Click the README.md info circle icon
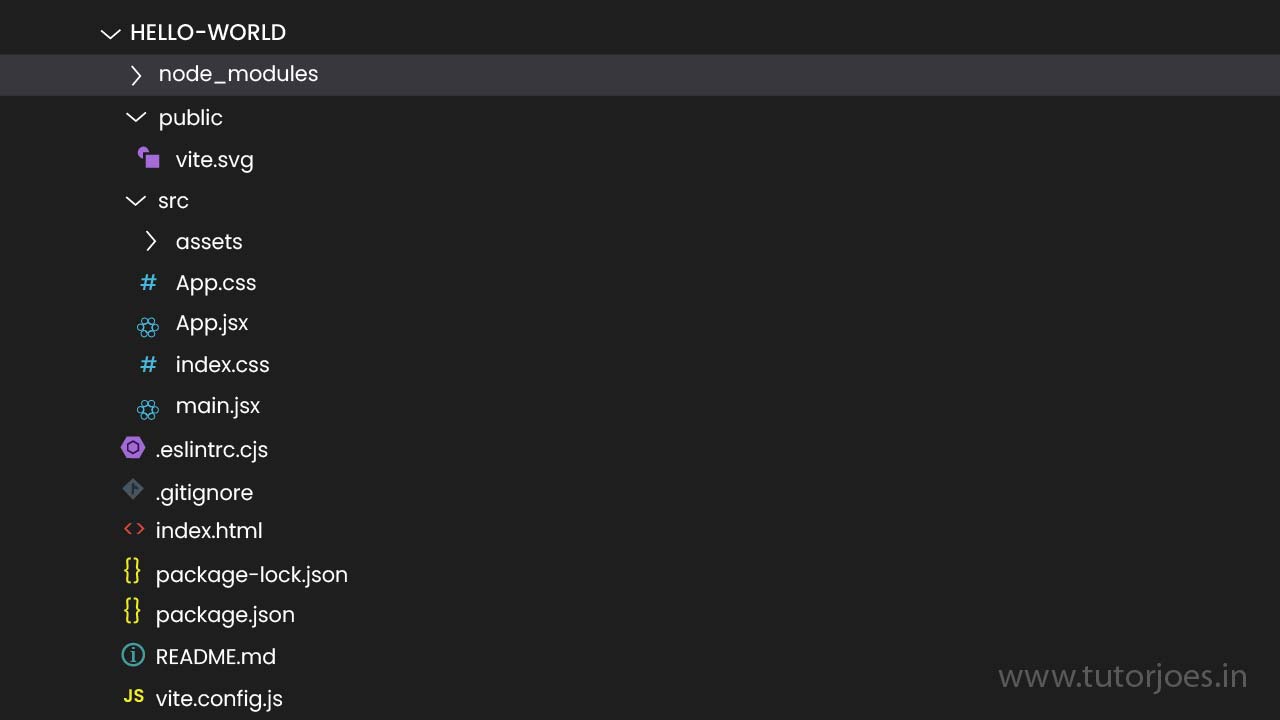 [133, 655]
